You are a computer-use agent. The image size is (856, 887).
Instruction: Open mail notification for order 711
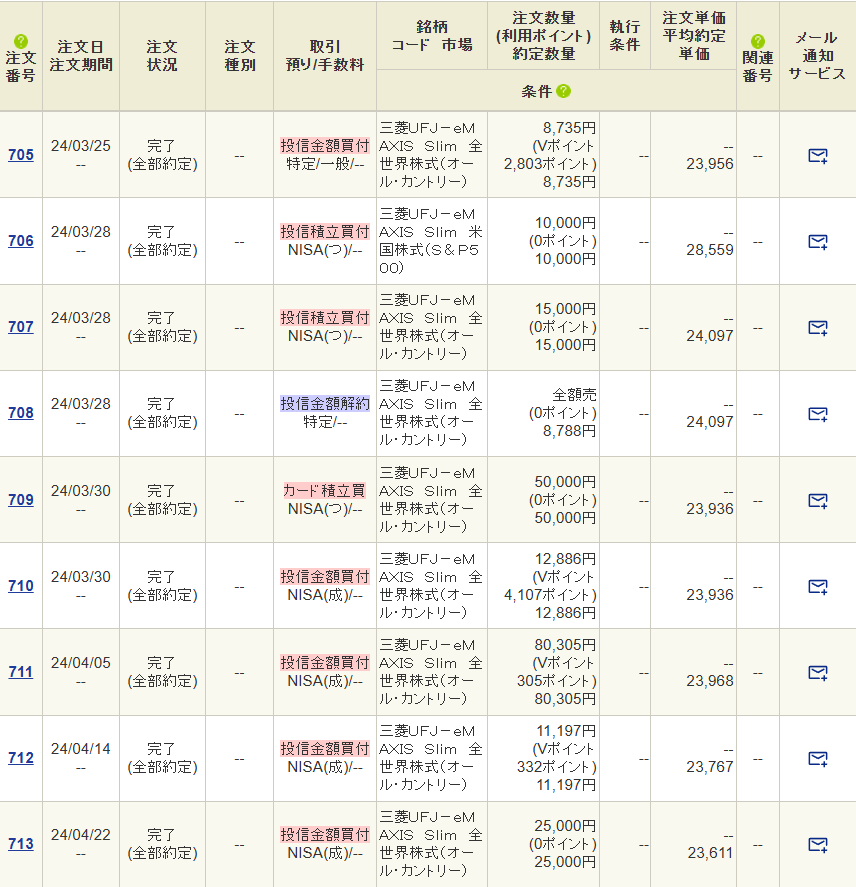coord(818,673)
